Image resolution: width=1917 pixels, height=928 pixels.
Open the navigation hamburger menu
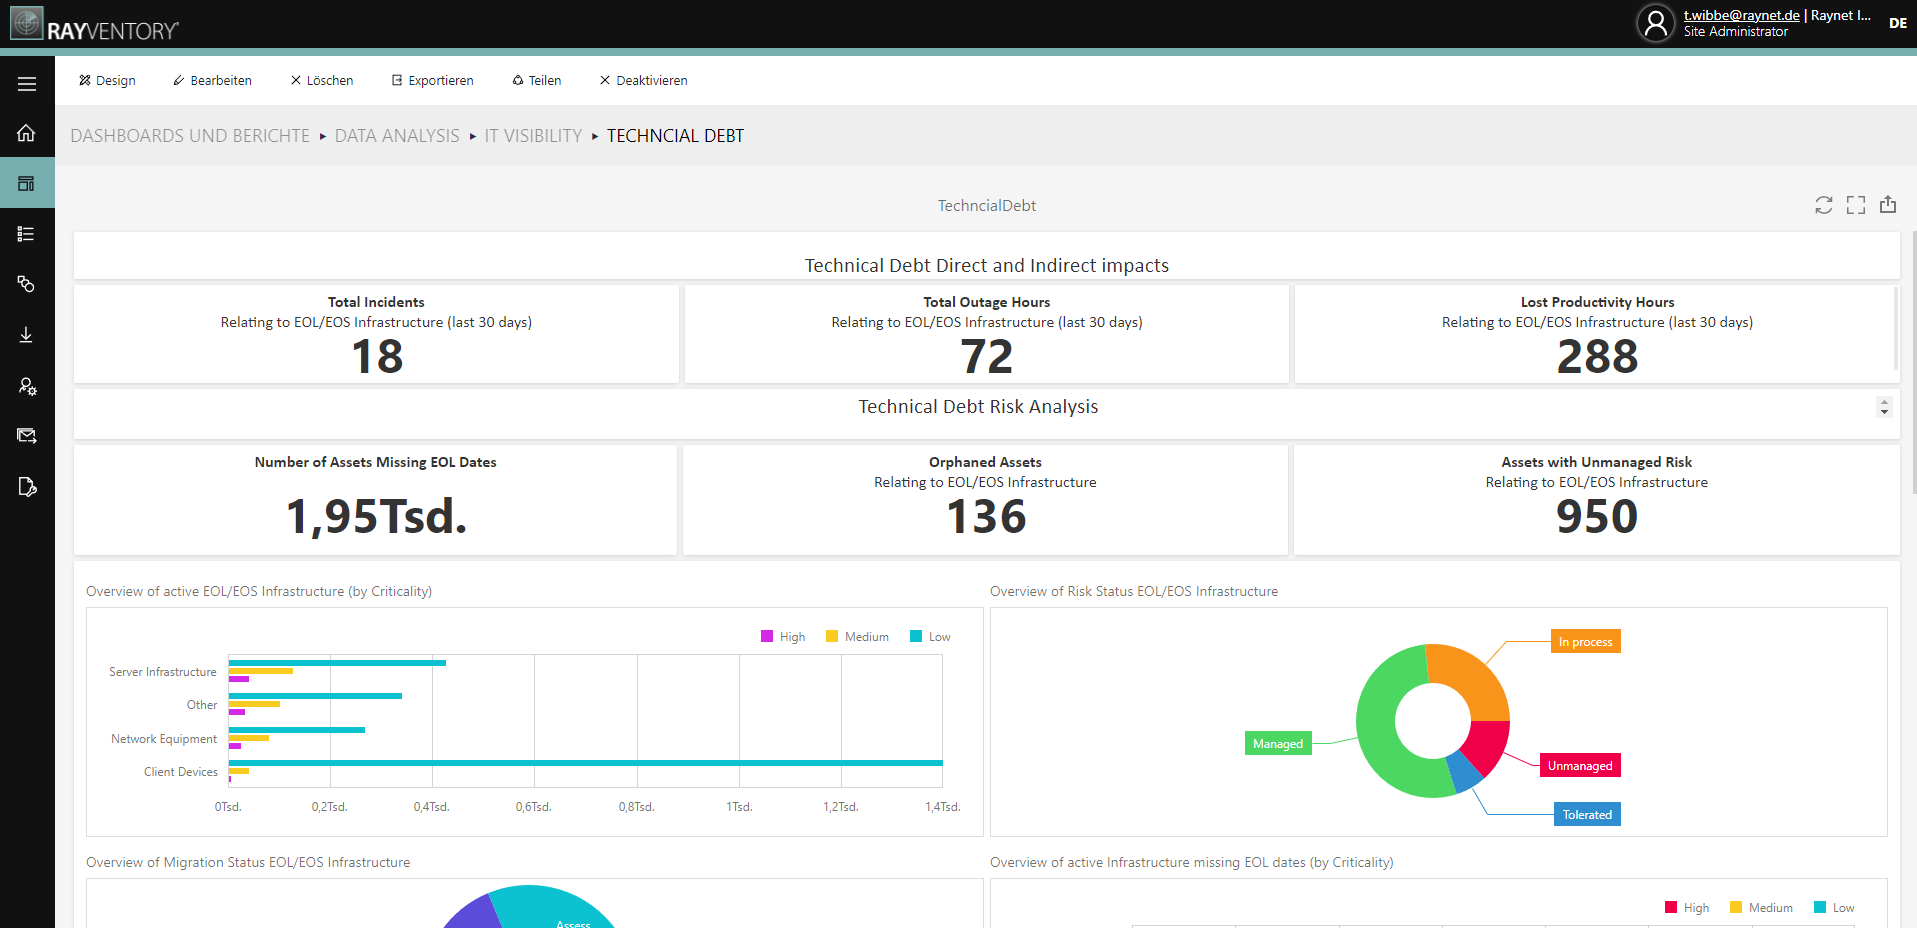(x=26, y=83)
